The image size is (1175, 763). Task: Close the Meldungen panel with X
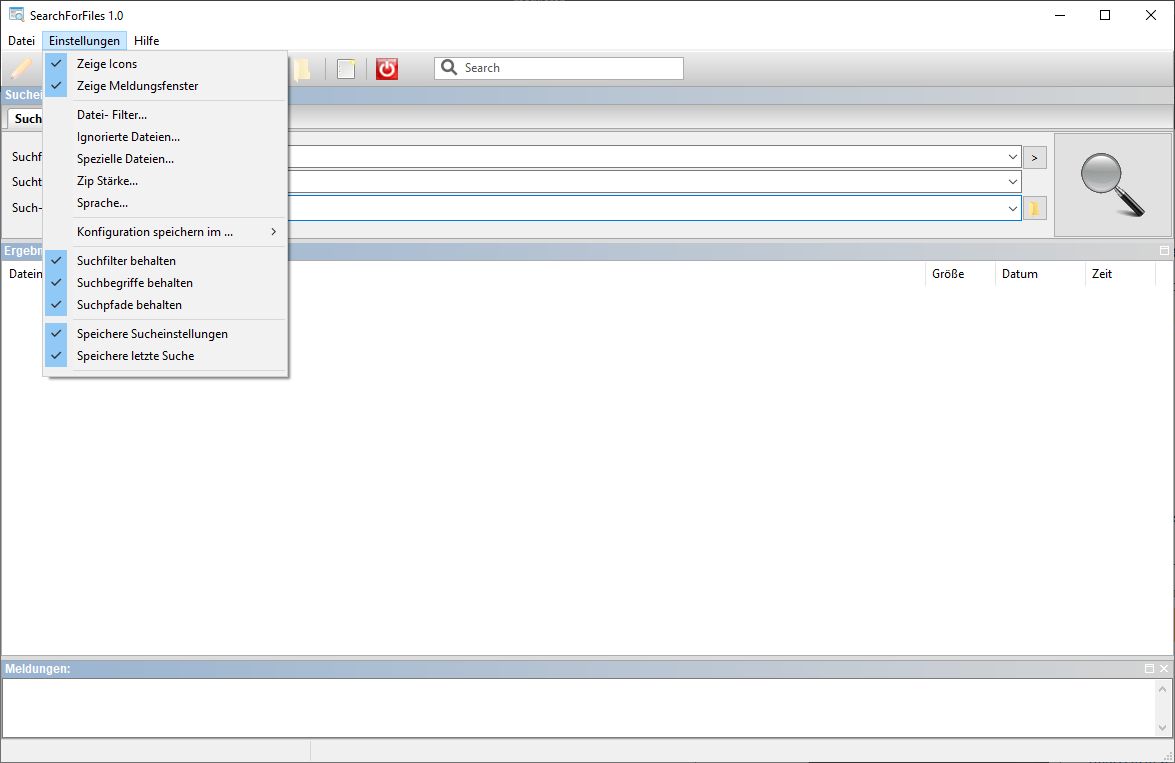click(1164, 668)
